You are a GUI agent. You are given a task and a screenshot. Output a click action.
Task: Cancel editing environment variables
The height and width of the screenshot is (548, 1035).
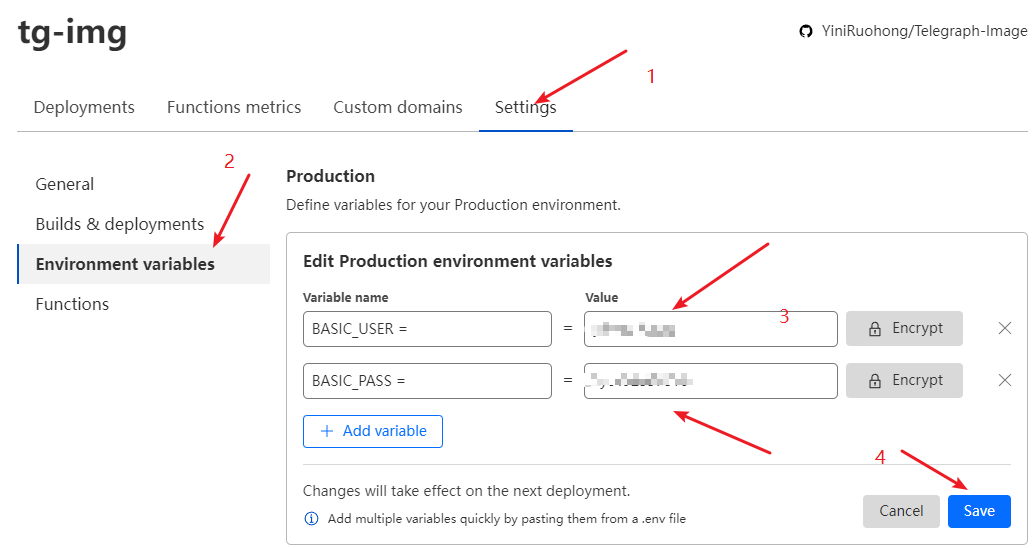(901, 511)
